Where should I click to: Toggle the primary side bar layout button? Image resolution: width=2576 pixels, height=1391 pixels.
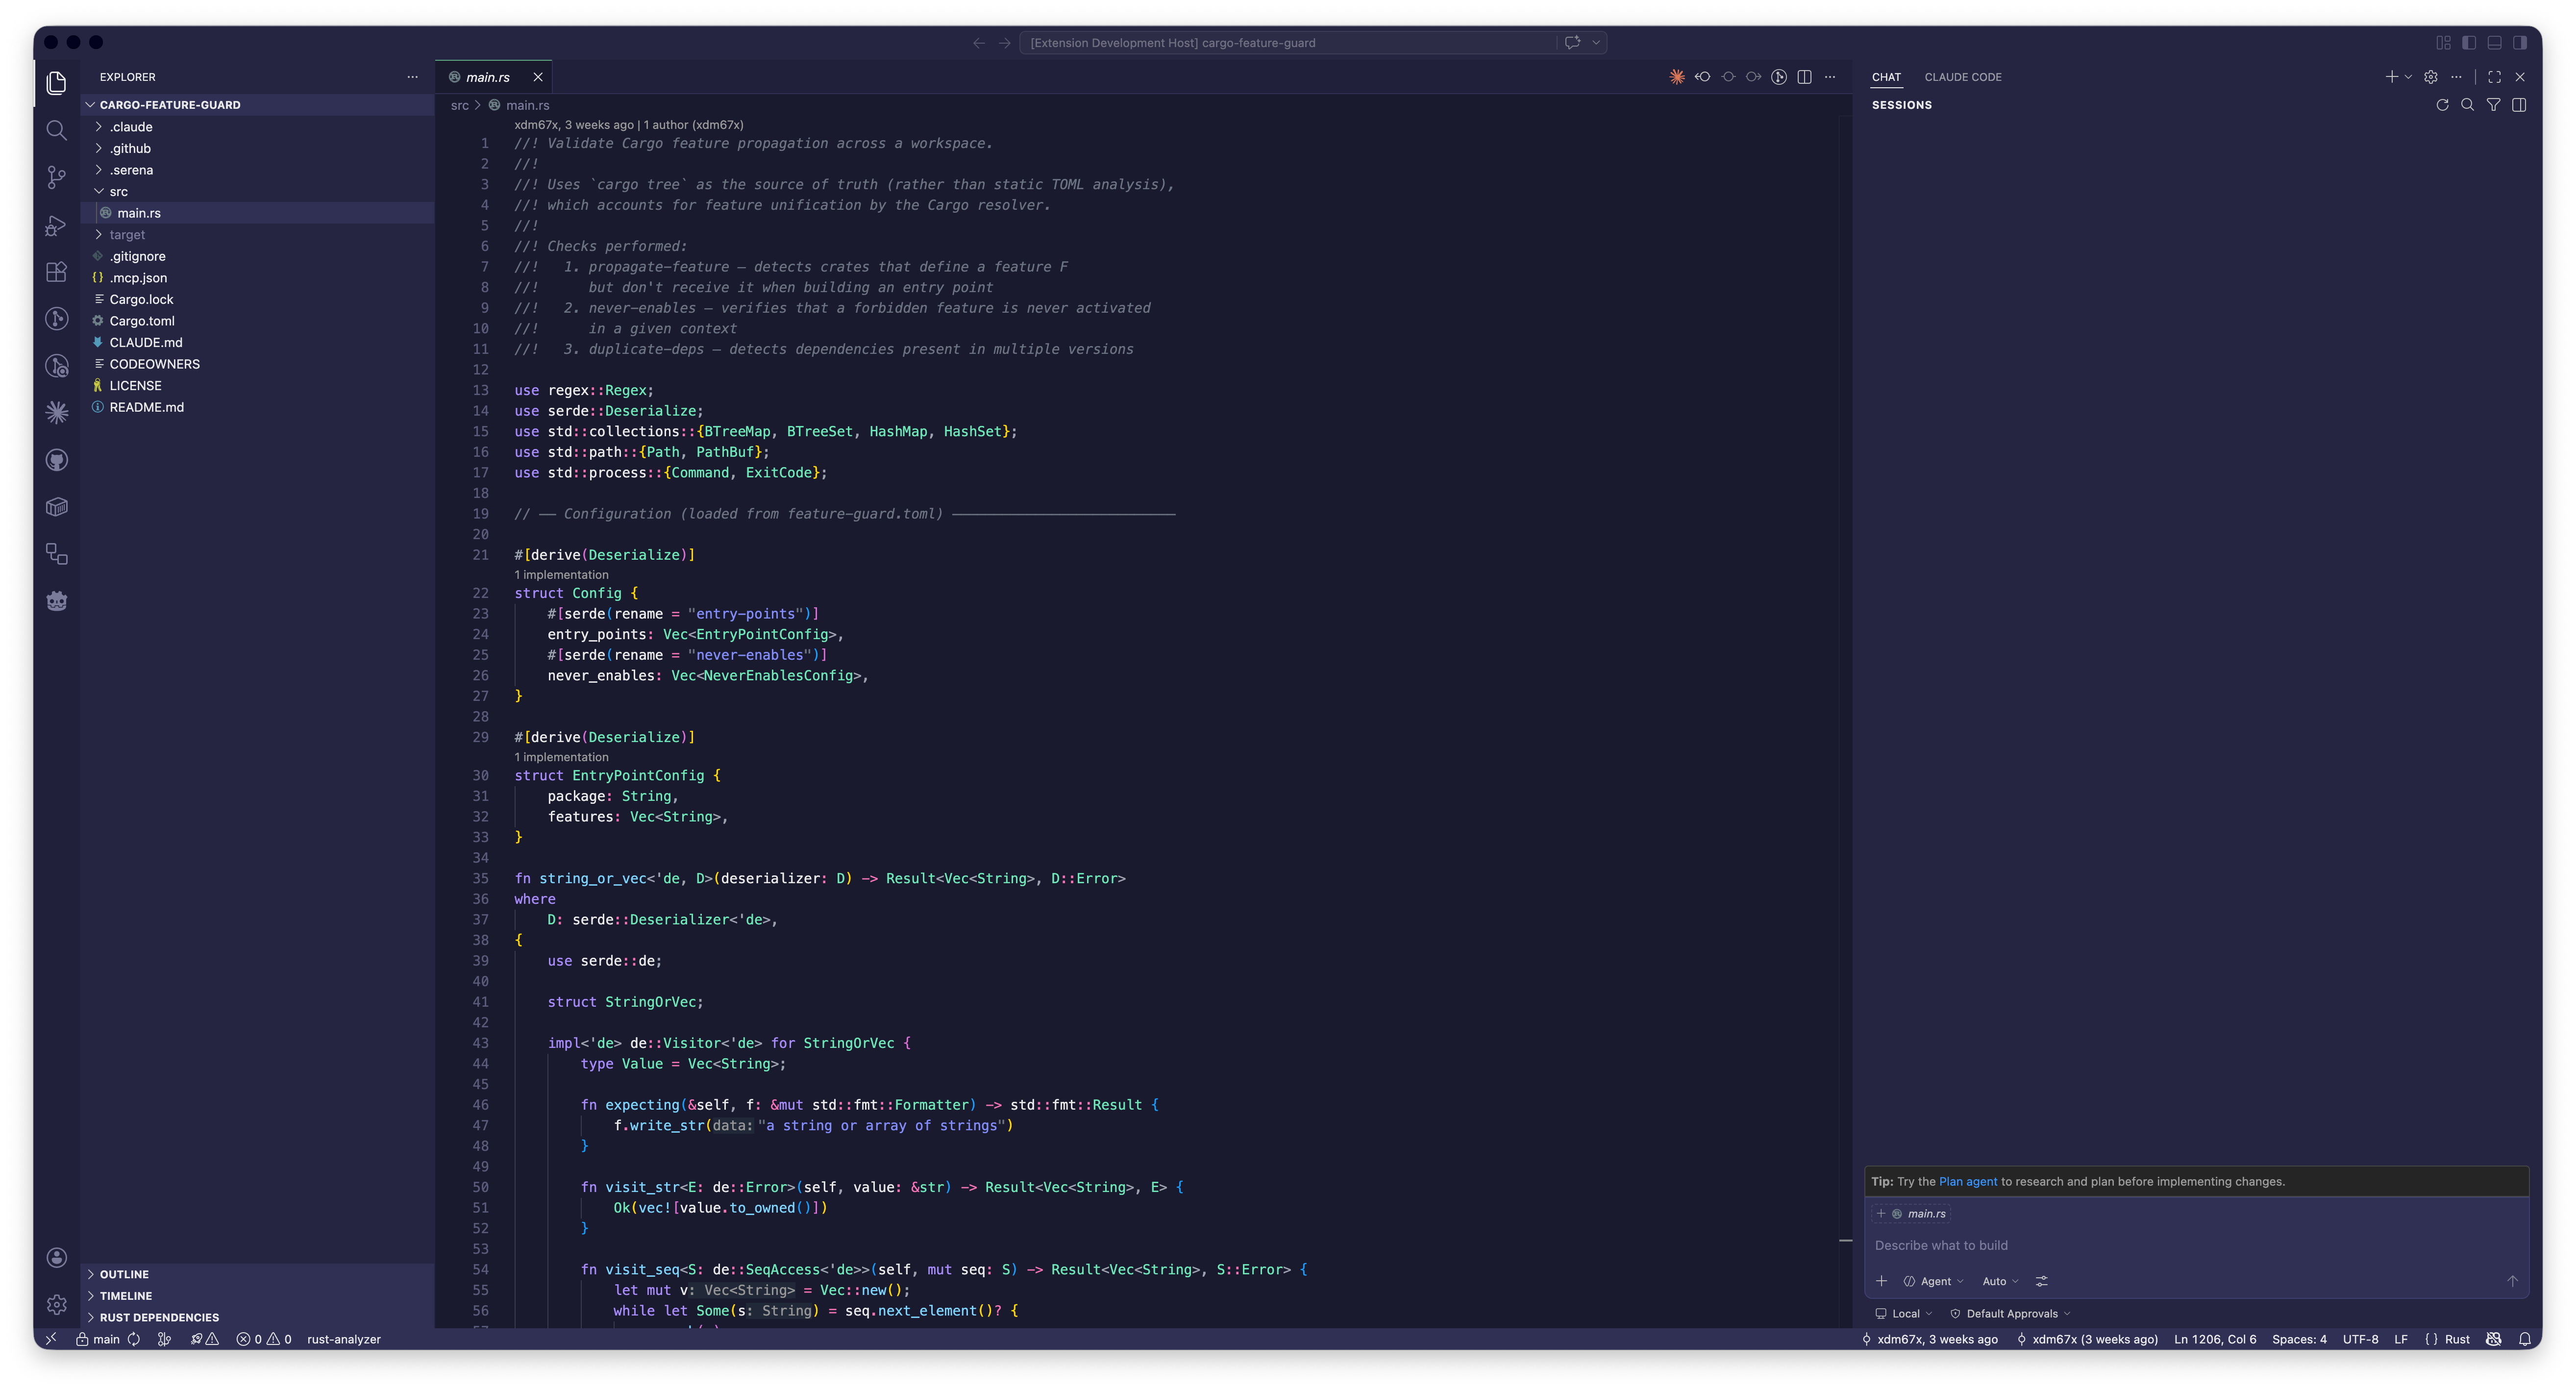2469,42
